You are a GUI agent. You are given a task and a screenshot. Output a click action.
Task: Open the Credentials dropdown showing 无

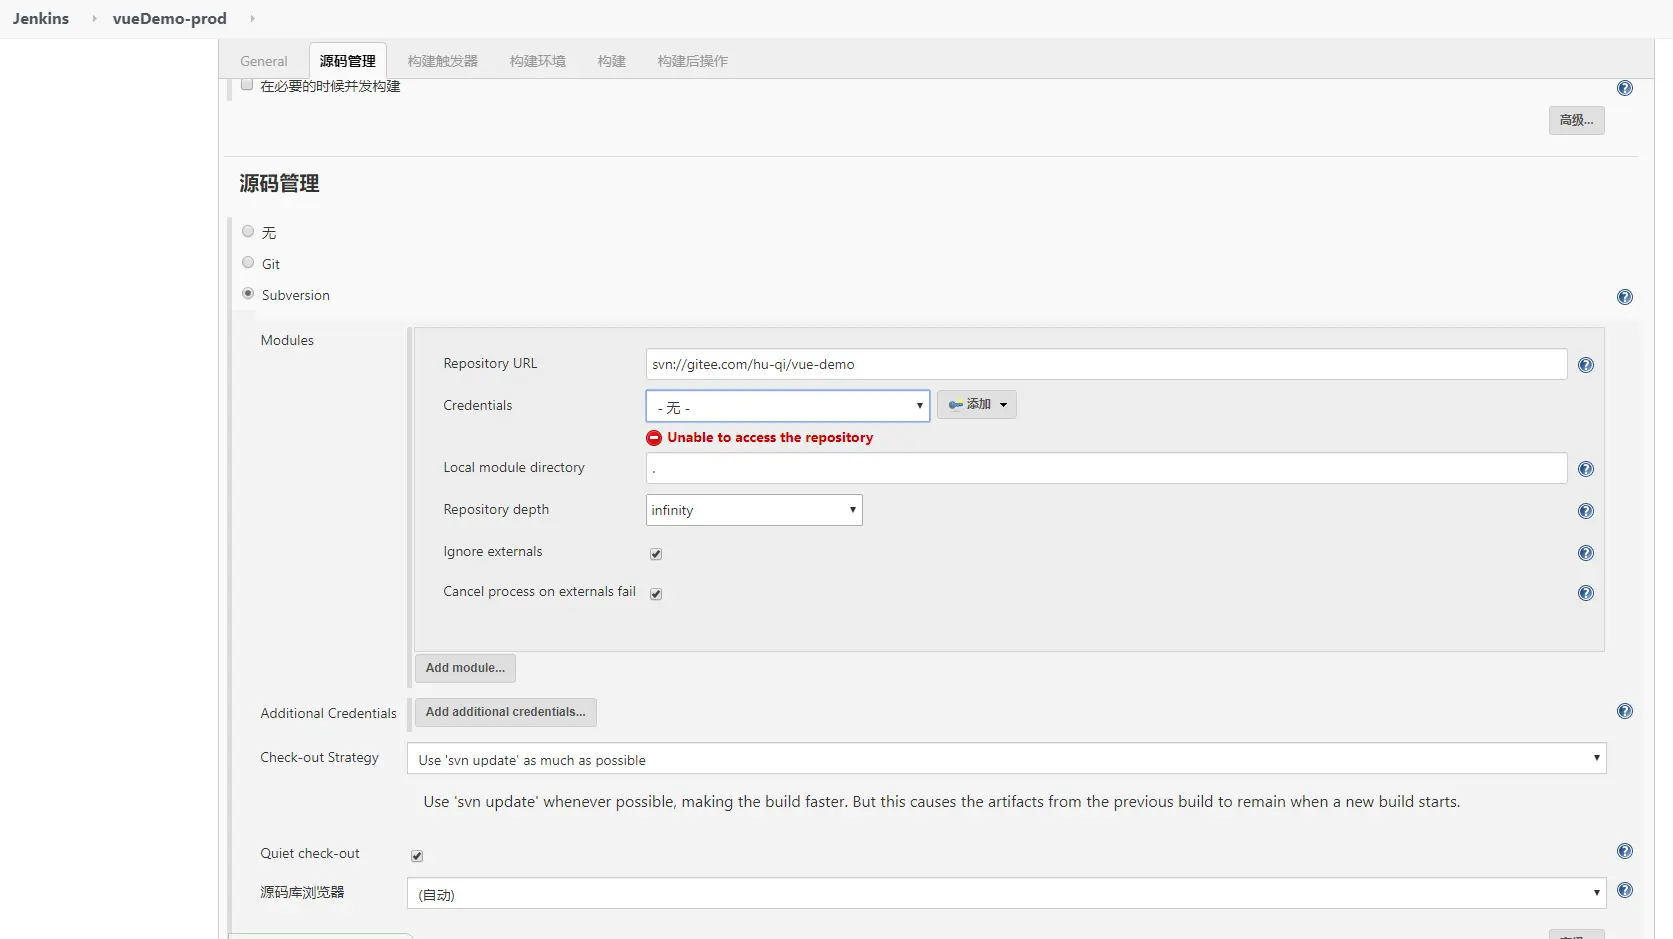click(788, 406)
